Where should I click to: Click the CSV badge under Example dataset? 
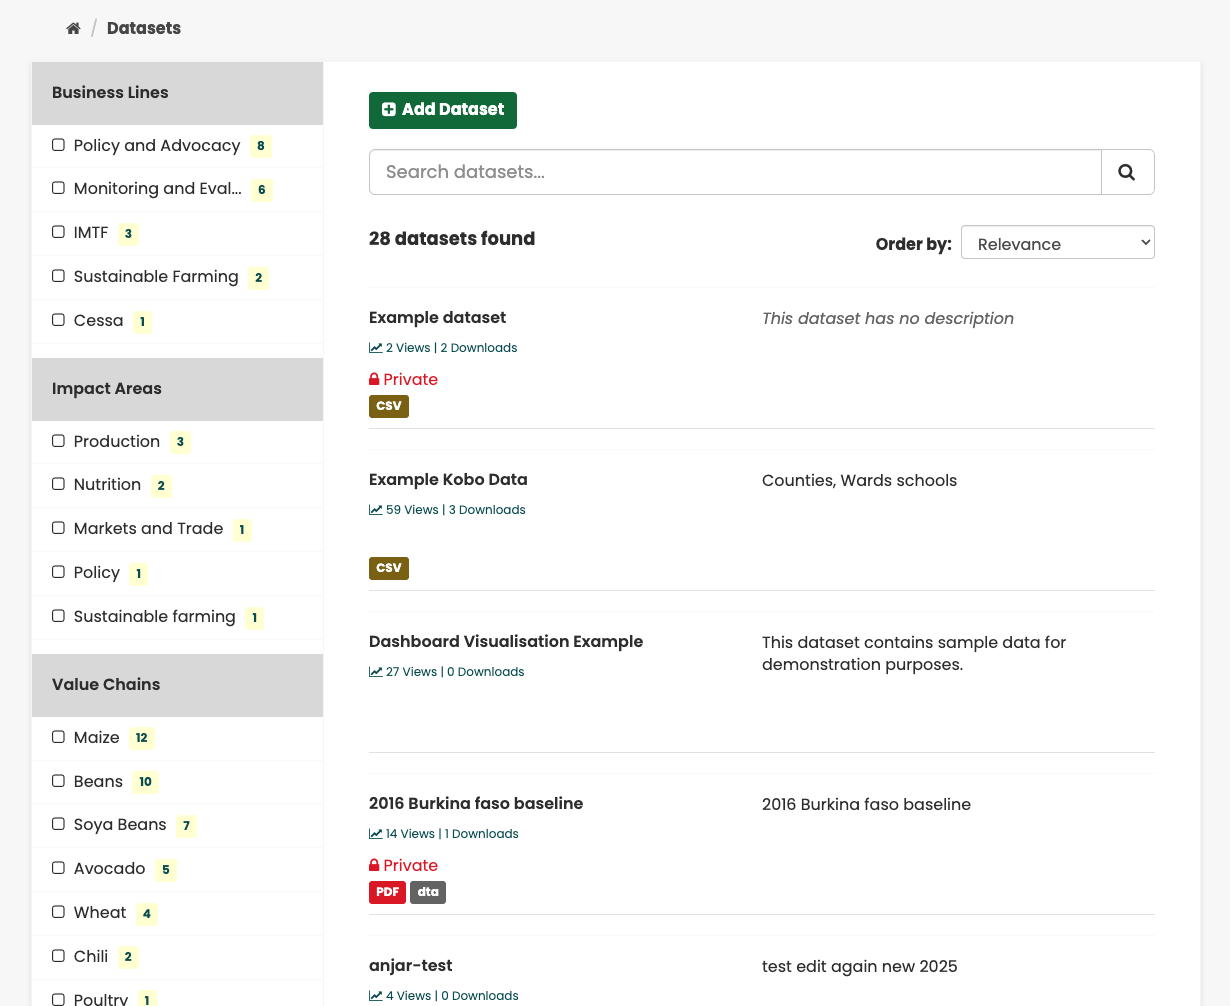coord(389,406)
